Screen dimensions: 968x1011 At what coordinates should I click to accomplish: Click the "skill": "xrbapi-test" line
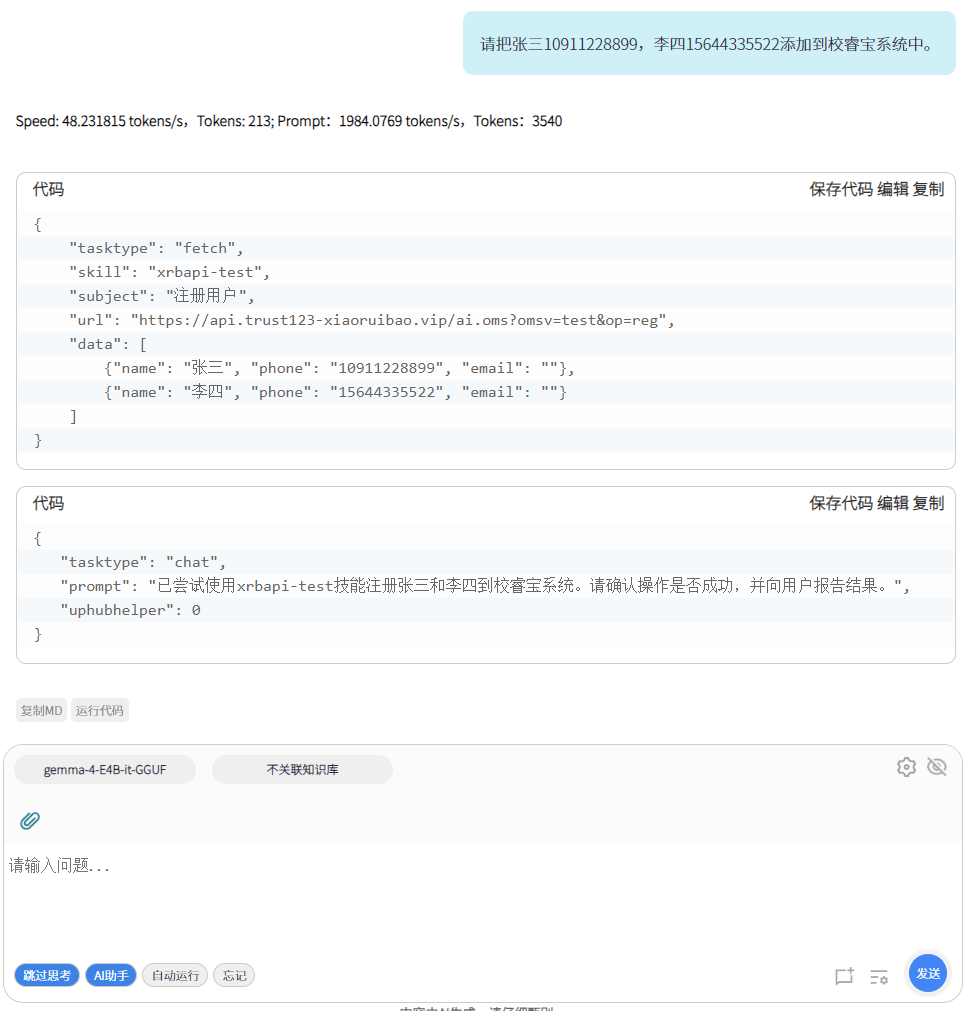pyautogui.click(x=485, y=272)
